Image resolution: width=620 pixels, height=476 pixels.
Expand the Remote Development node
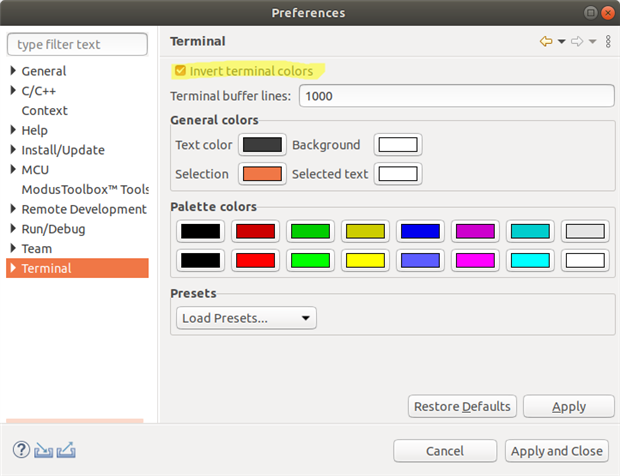click(x=13, y=209)
